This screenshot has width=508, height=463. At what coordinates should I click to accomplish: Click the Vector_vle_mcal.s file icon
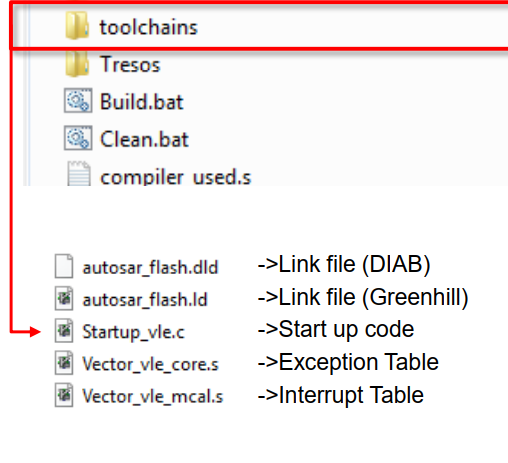point(64,395)
